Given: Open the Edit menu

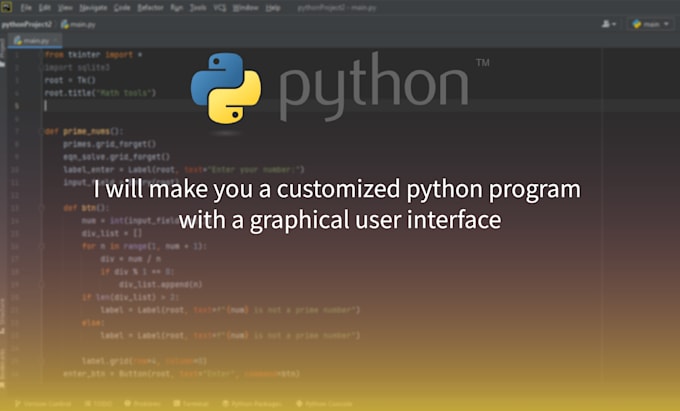Looking at the screenshot, I should pos(44,8).
